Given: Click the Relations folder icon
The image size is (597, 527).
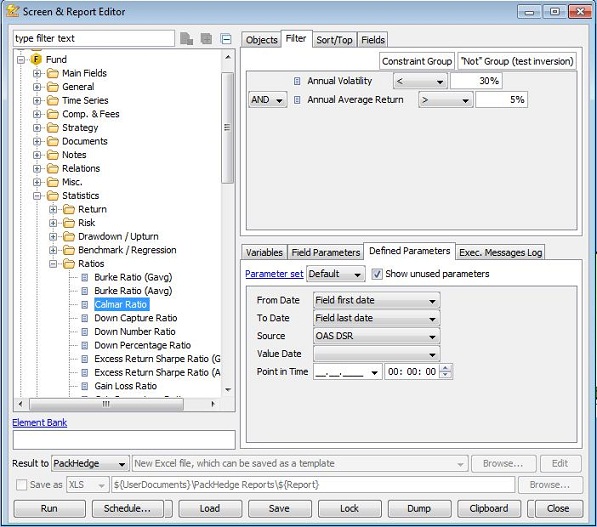Looking at the screenshot, I should 53,168.
